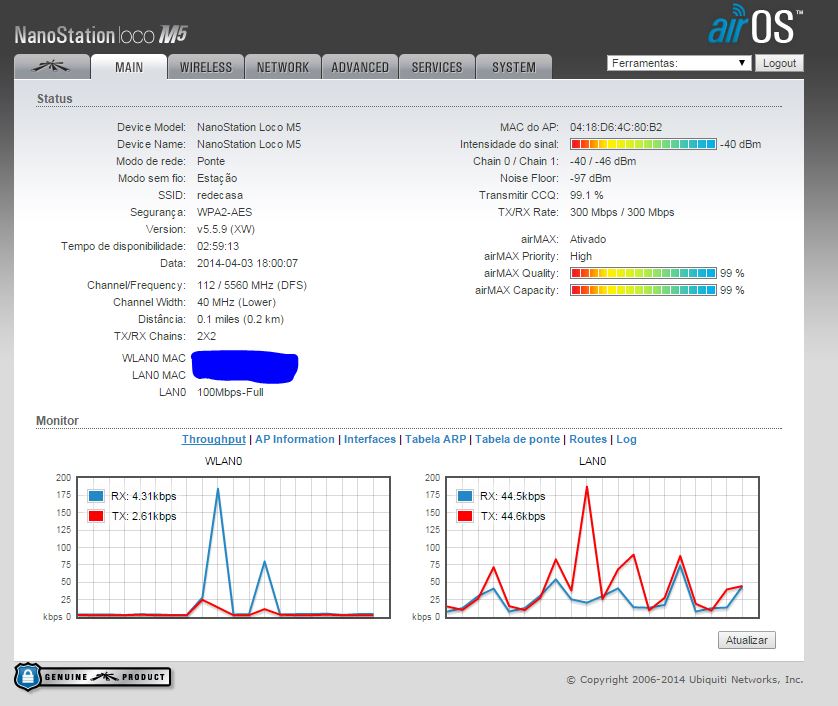Click the Chain value -40 / -46 dBm

point(603,161)
